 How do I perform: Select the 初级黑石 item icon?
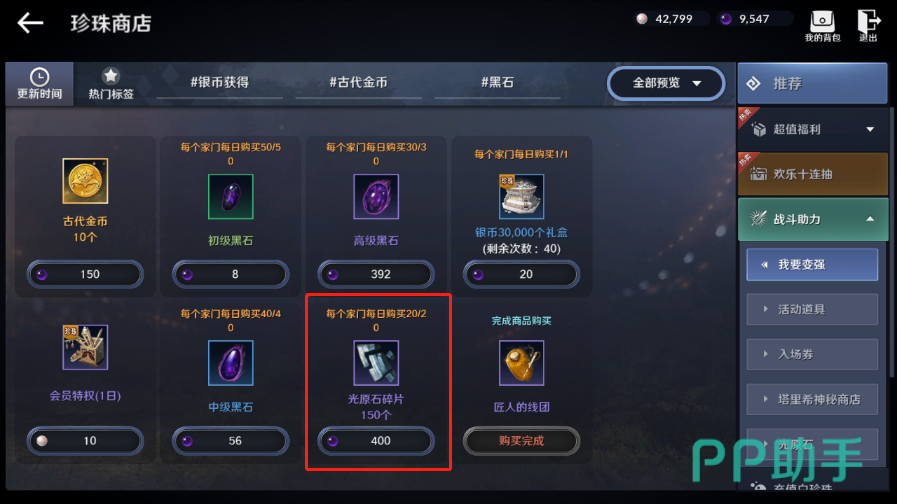pyautogui.click(x=231, y=197)
